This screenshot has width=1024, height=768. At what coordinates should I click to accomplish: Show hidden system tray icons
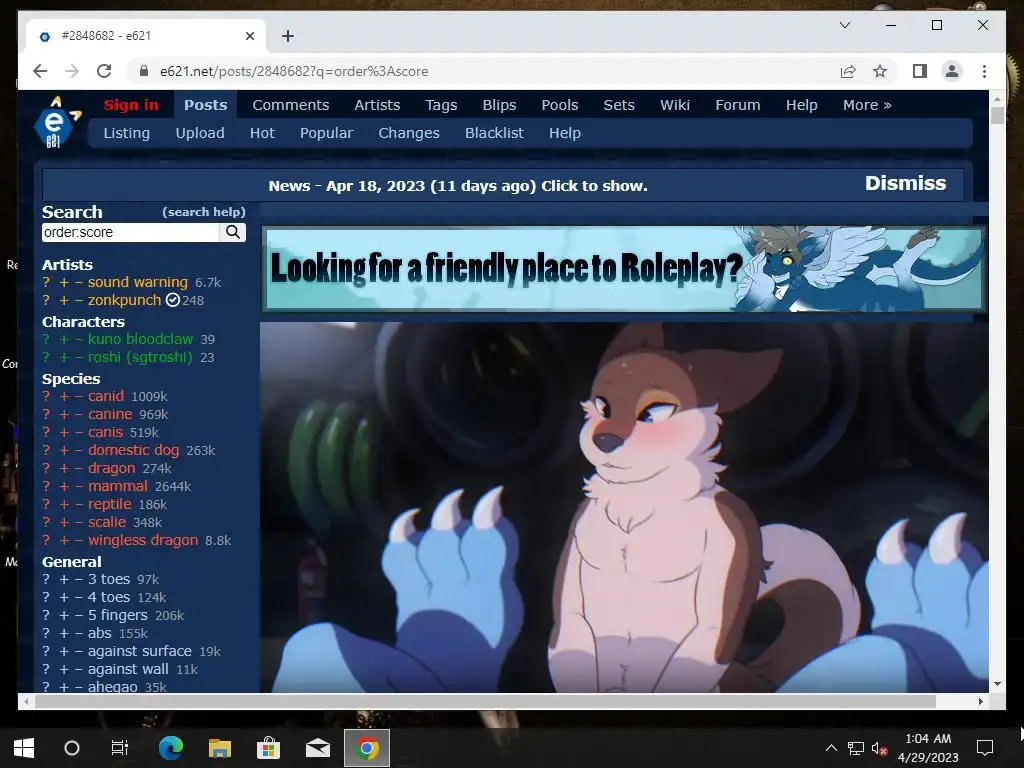coord(831,748)
